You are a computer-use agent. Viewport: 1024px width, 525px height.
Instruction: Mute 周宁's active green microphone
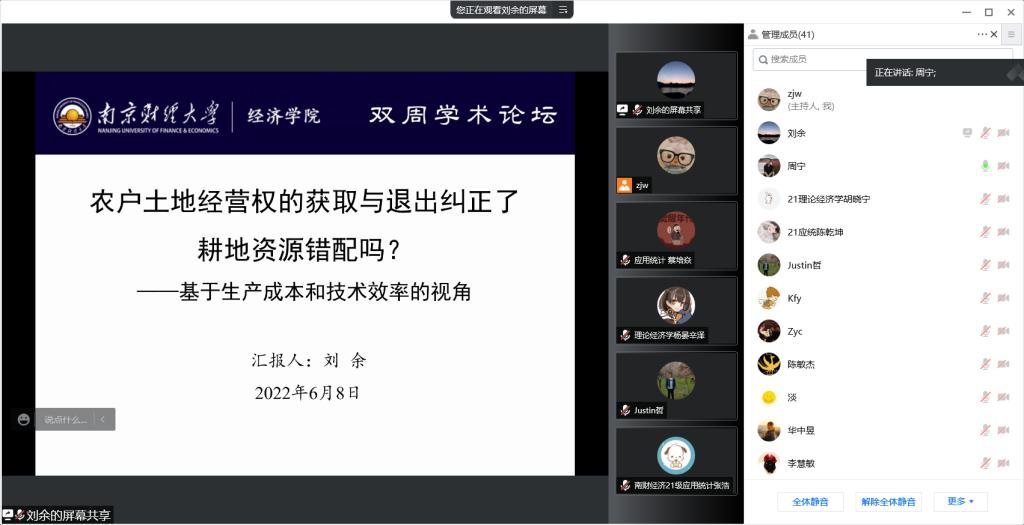coord(985,166)
